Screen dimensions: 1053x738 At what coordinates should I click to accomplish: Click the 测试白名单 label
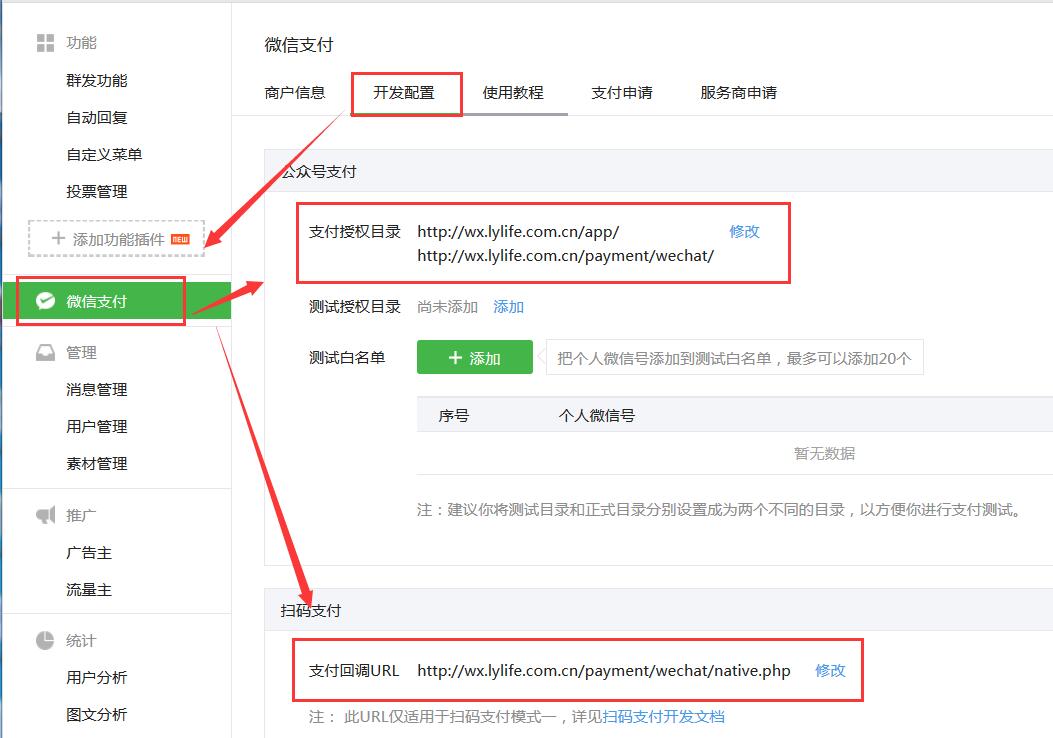[x=347, y=357]
